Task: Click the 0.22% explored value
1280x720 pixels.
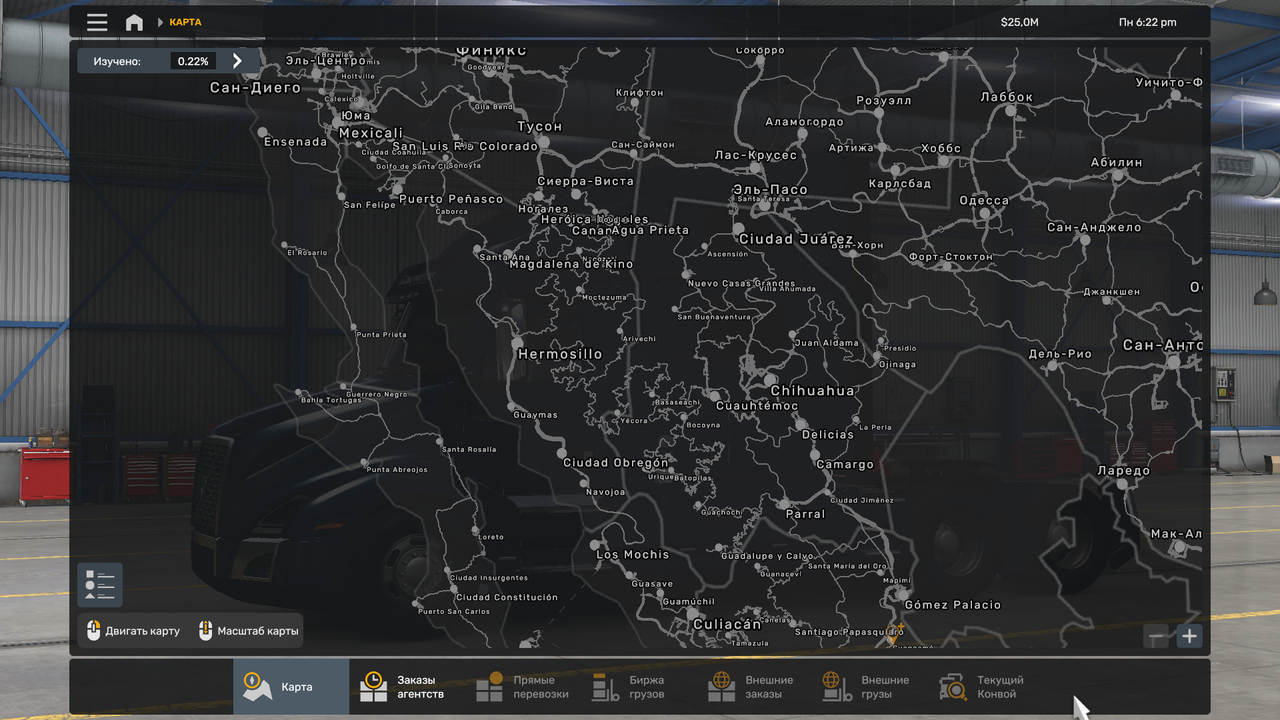Action: point(193,61)
